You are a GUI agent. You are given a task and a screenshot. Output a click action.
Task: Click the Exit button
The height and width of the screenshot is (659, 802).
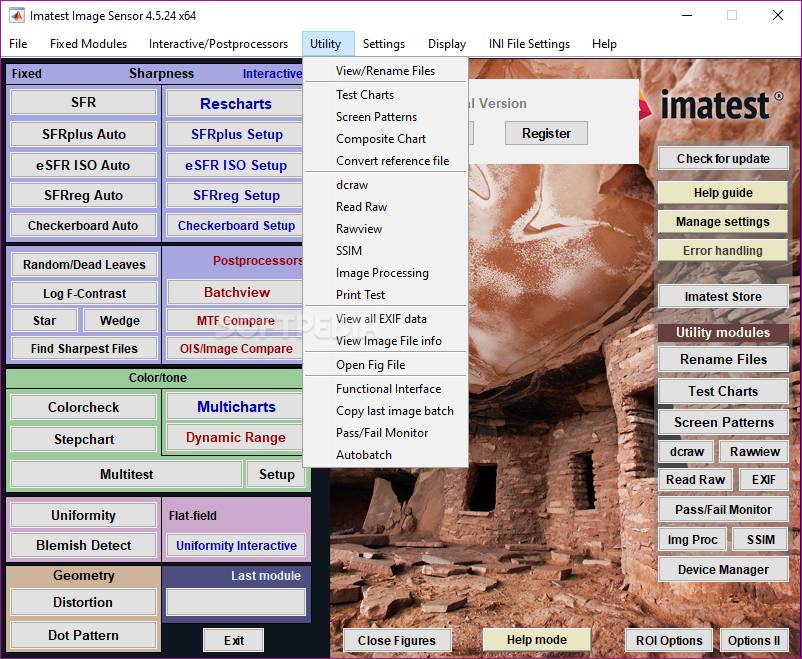click(234, 641)
